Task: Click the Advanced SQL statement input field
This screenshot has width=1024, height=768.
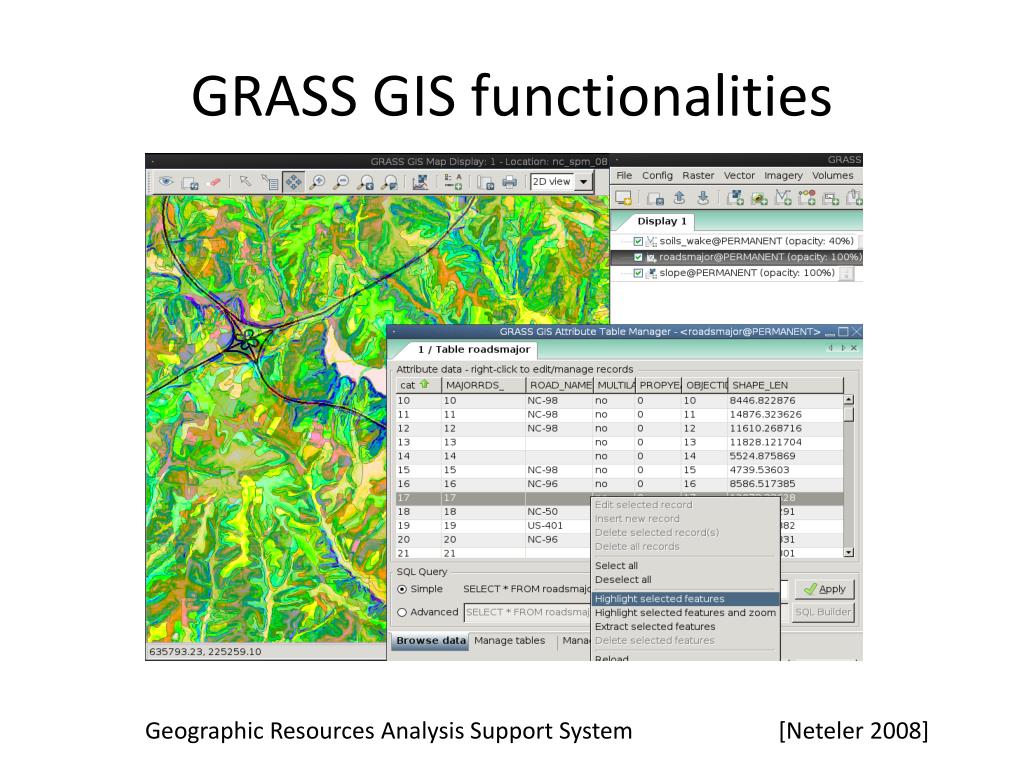Action: click(x=527, y=613)
